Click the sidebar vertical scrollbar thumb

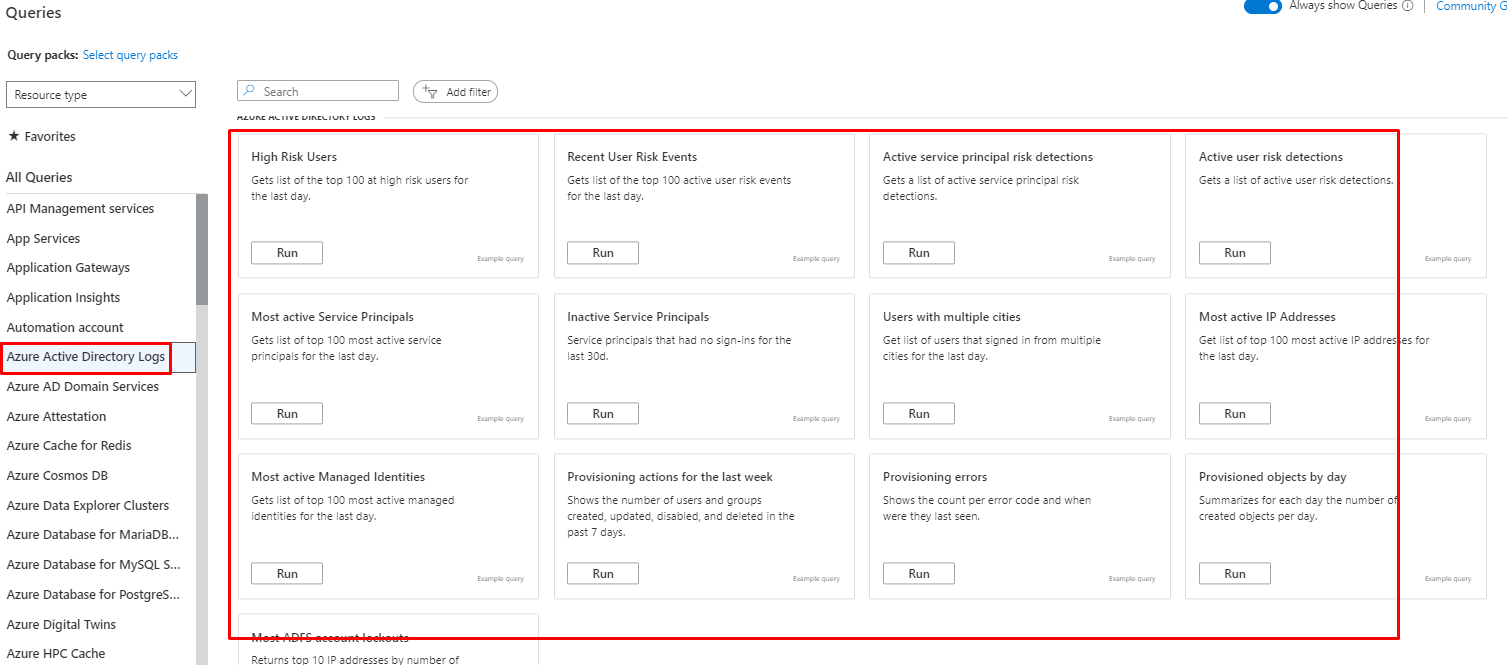pos(202,250)
